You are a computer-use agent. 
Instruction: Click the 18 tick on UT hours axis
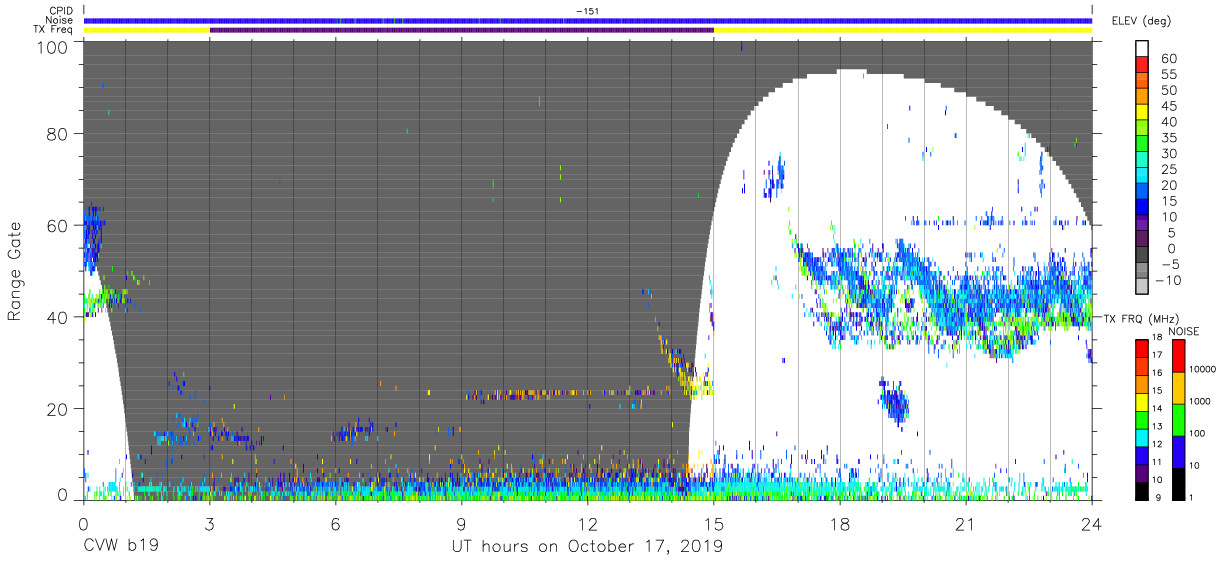pyautogui.click(x=840, y=524)
